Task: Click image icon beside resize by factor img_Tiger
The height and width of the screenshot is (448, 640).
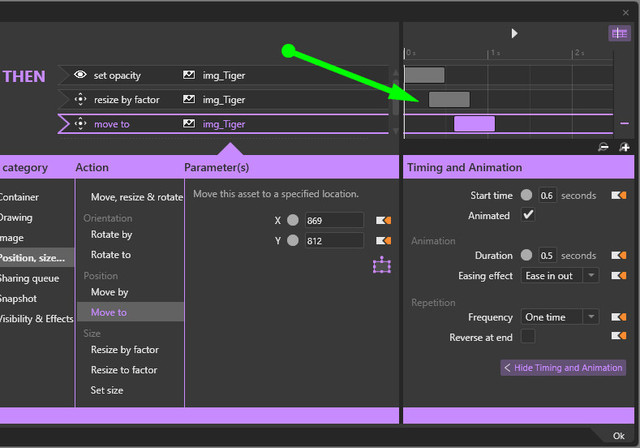Action: point(189,99)
